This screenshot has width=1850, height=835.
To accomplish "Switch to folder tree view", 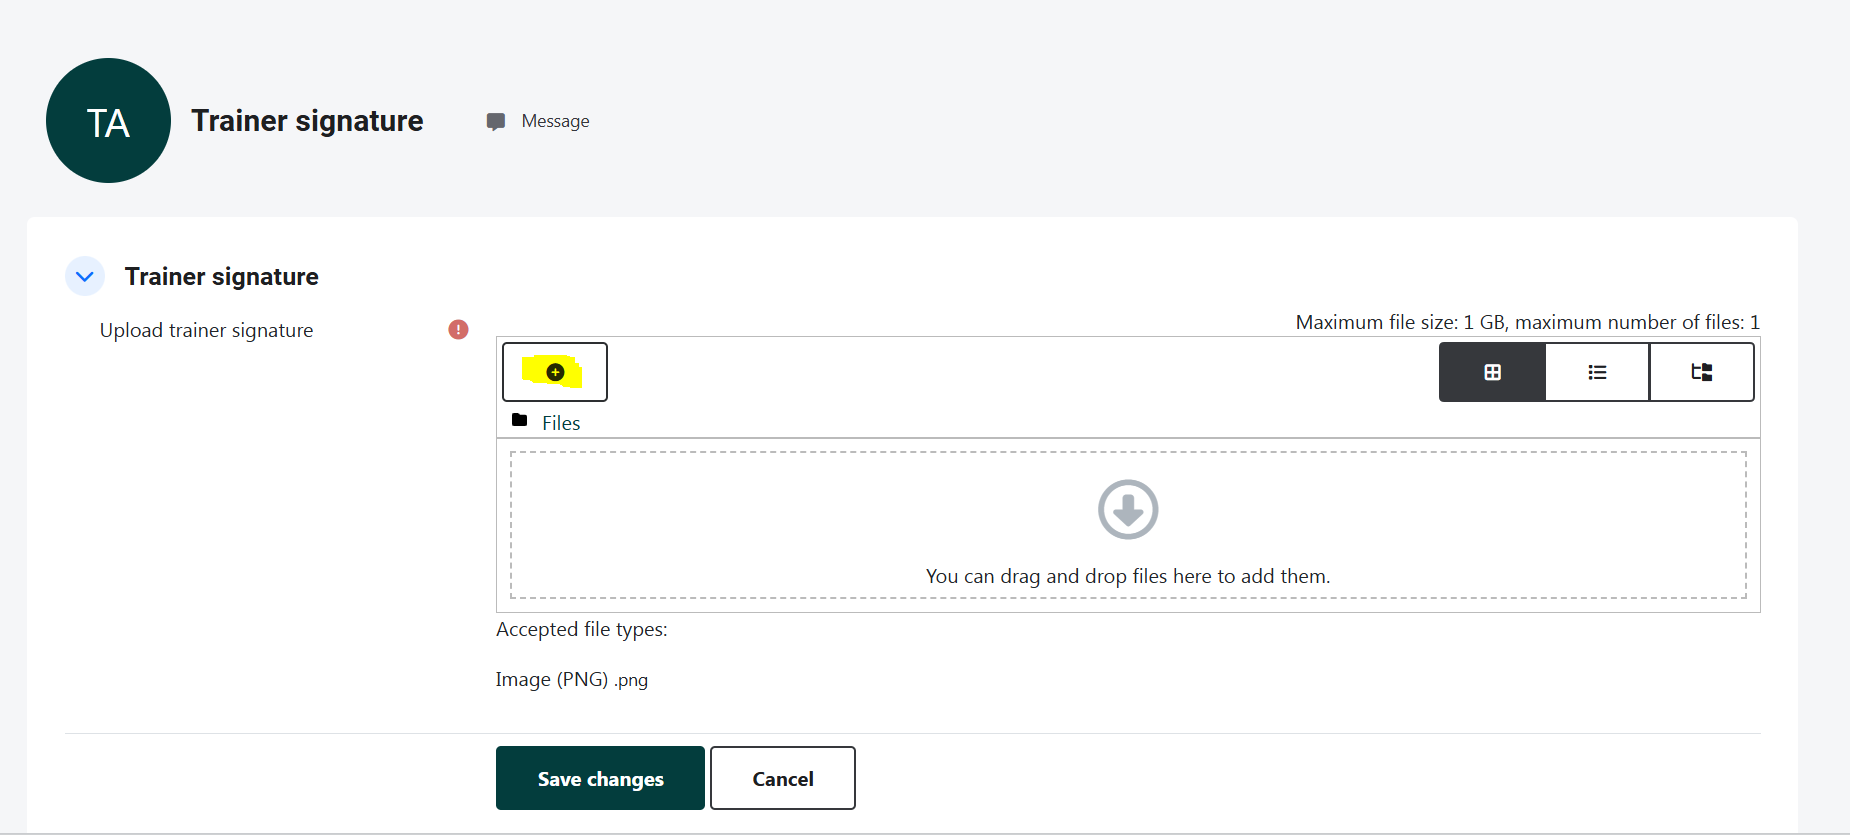I will coord(1701,372).
